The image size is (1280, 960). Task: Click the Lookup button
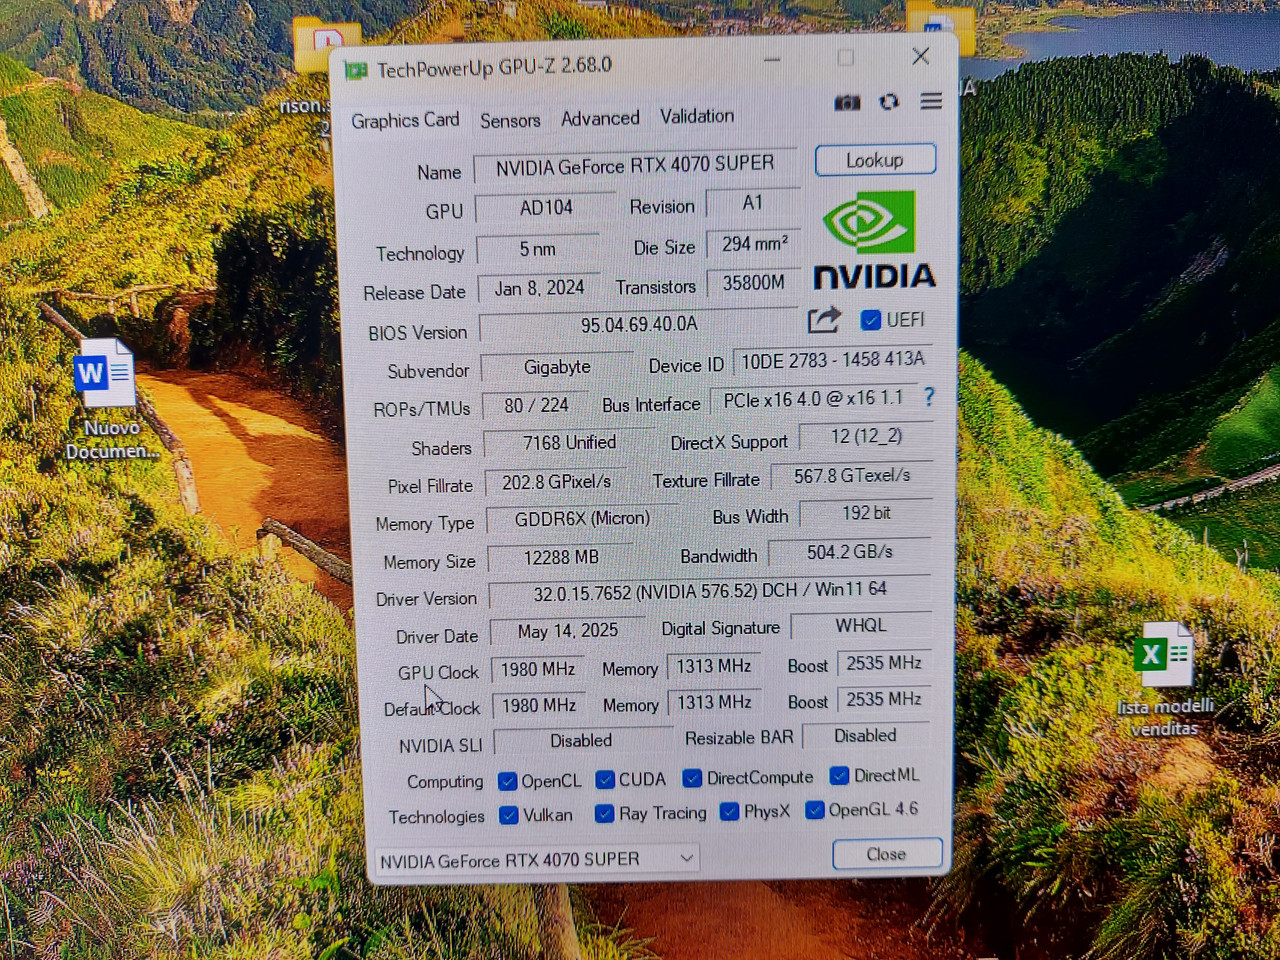[875, 160]
